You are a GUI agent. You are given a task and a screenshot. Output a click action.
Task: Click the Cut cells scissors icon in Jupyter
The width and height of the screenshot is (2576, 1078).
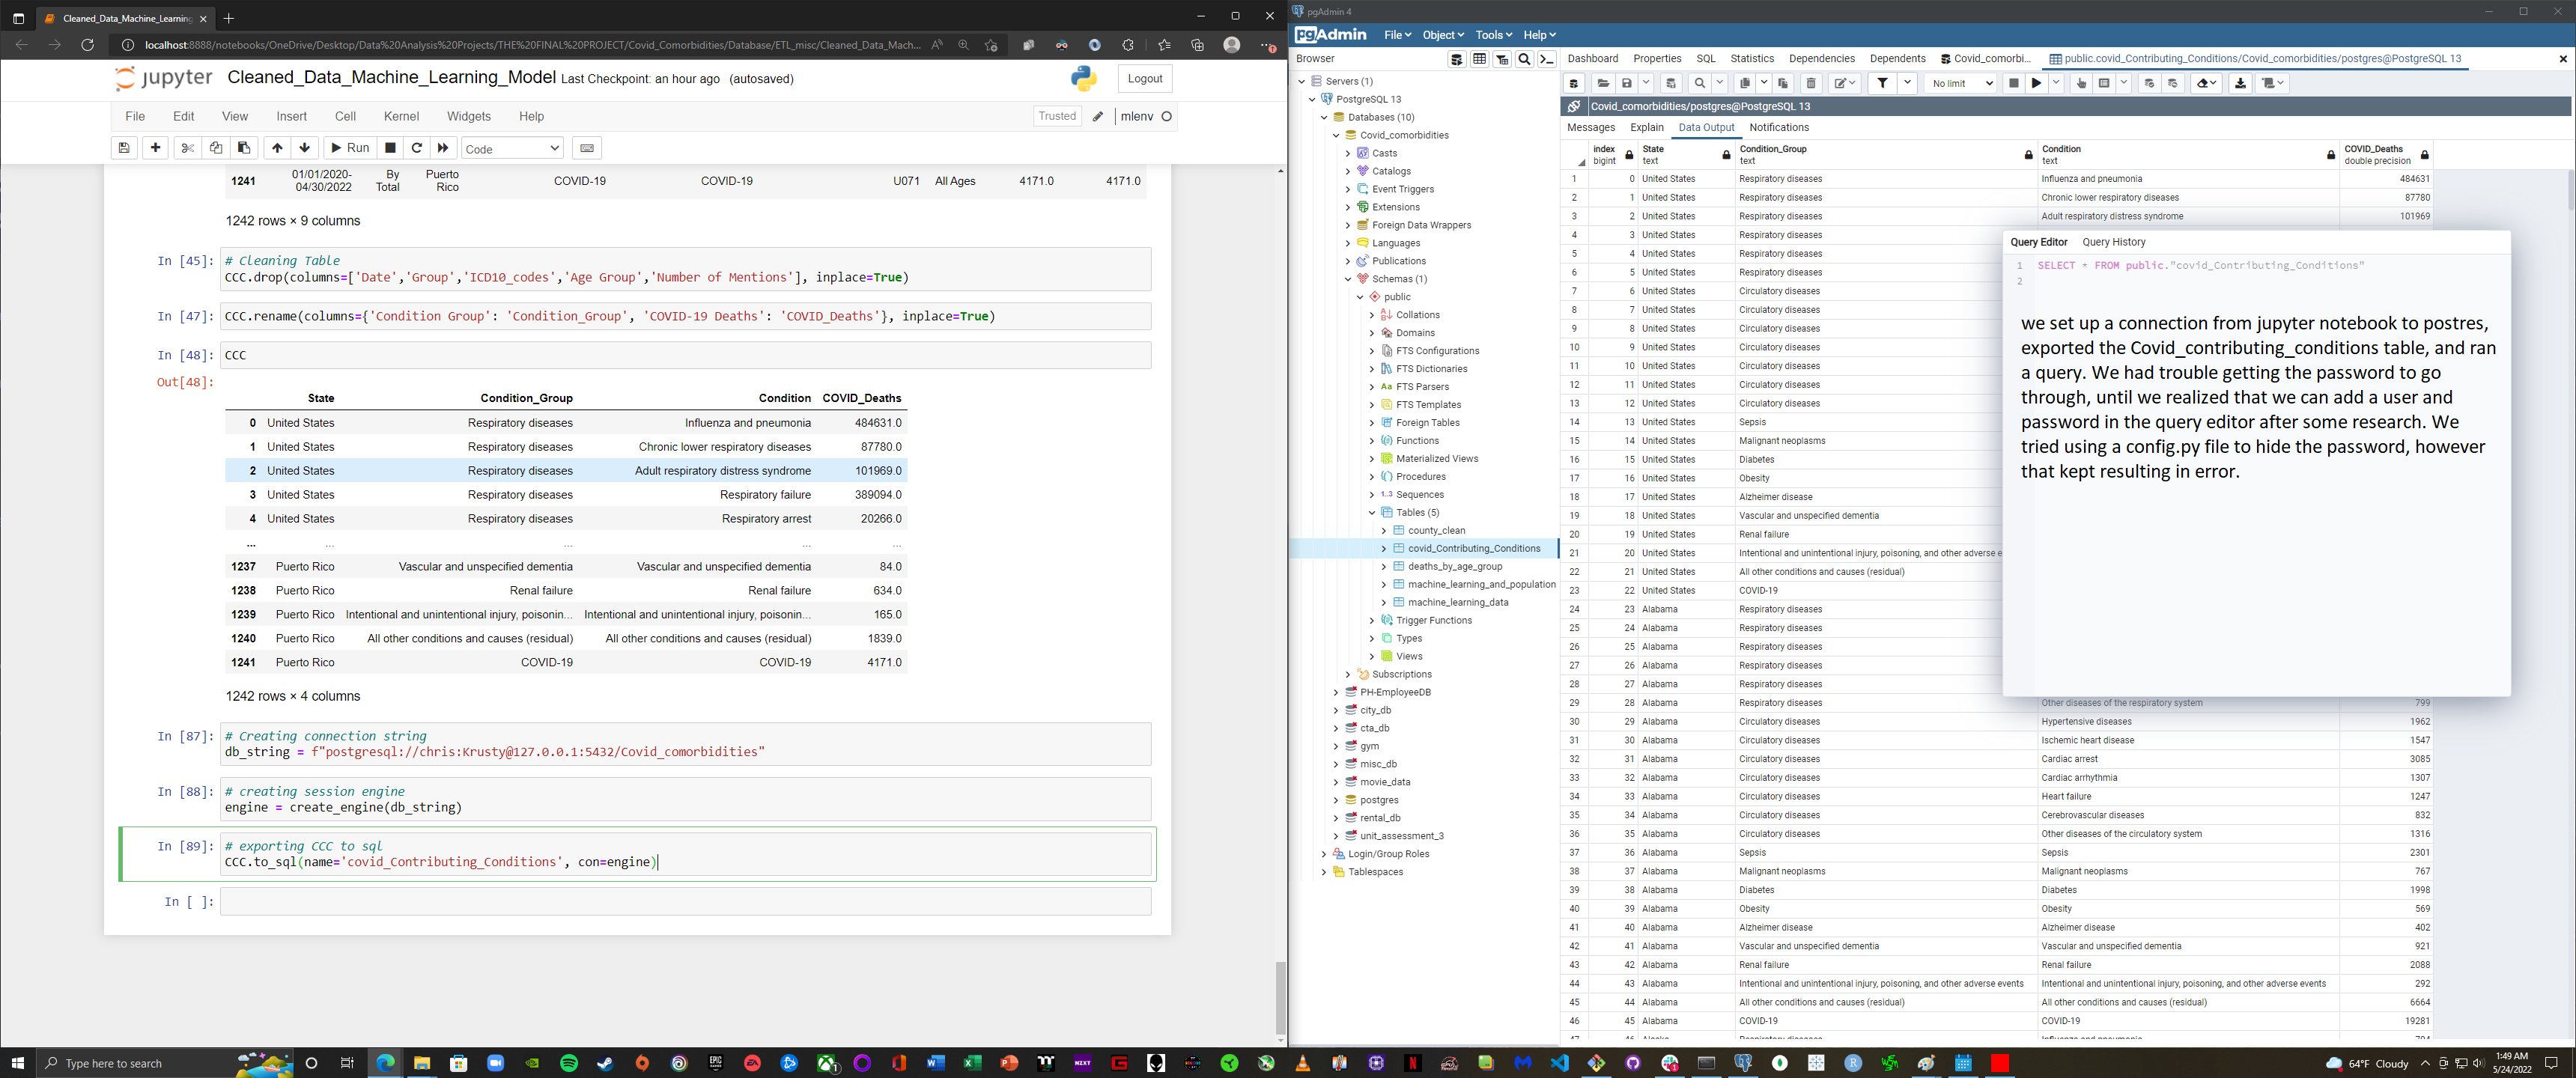point(188,147)
